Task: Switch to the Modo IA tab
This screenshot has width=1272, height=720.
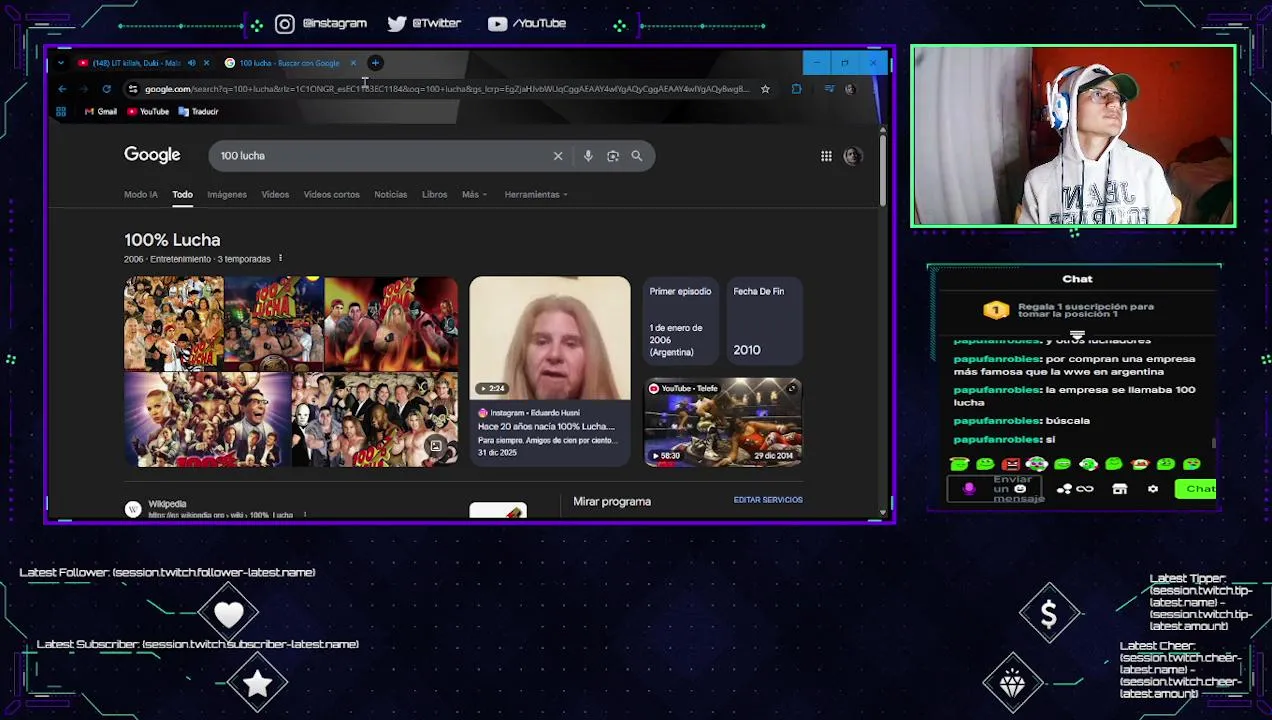Action: (141, 194)
